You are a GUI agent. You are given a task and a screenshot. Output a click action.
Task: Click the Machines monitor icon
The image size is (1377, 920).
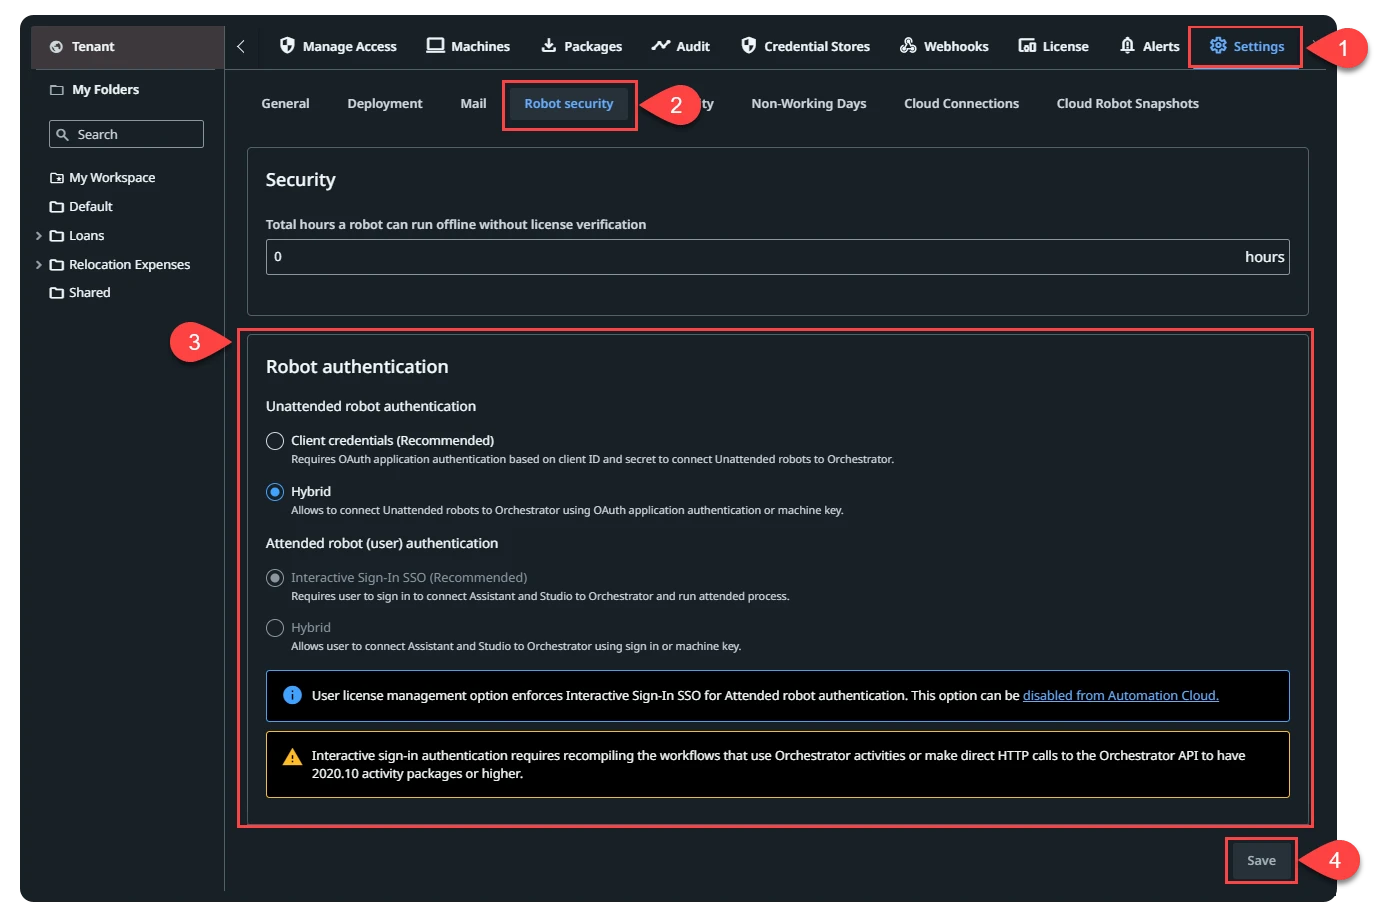point(435,45)
